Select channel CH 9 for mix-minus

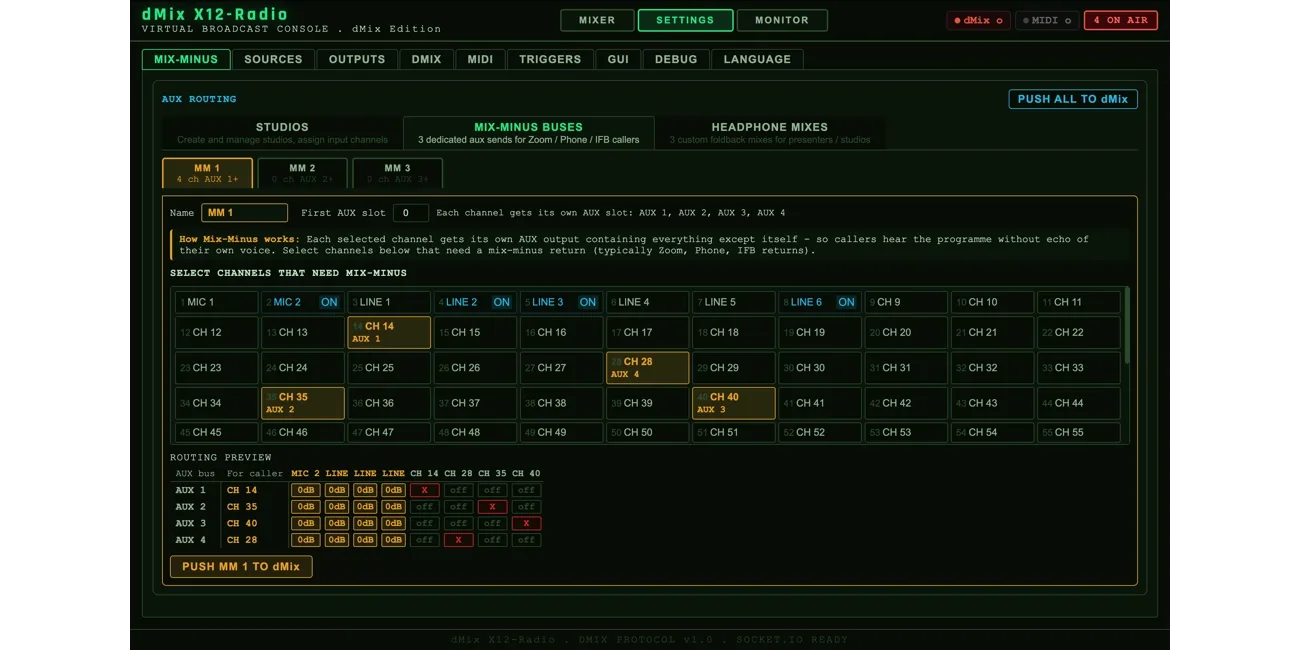pos(906,302)
